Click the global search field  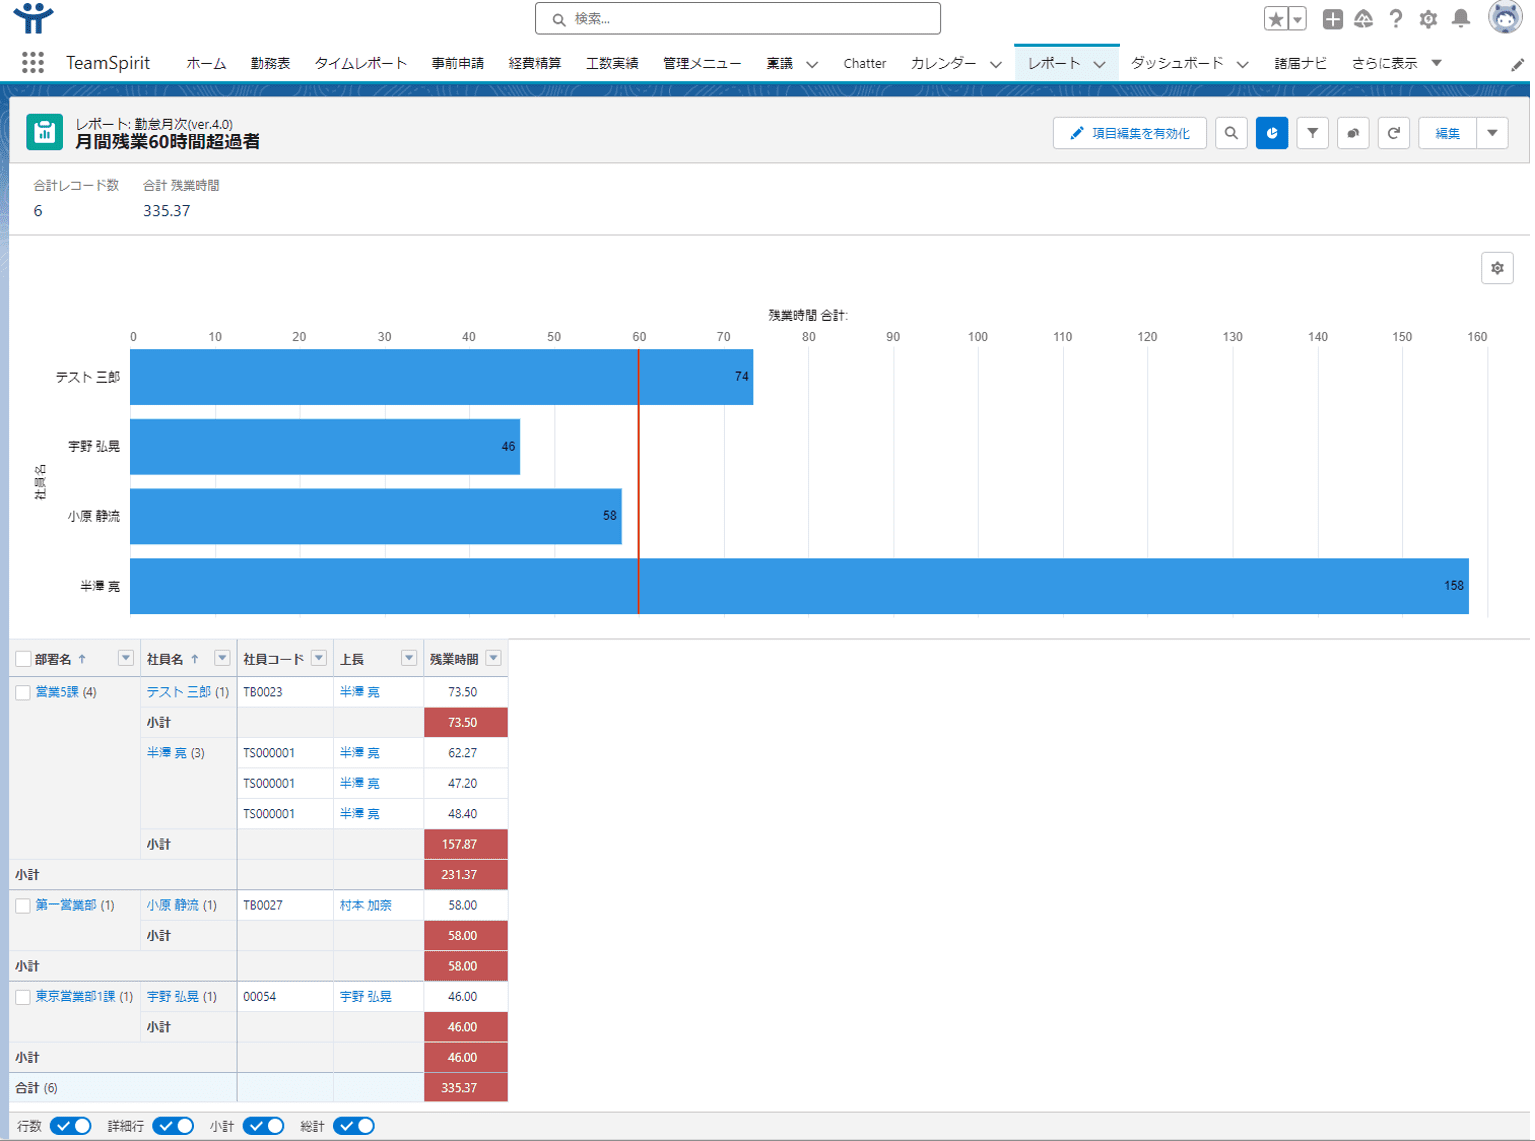coord(738,19)
